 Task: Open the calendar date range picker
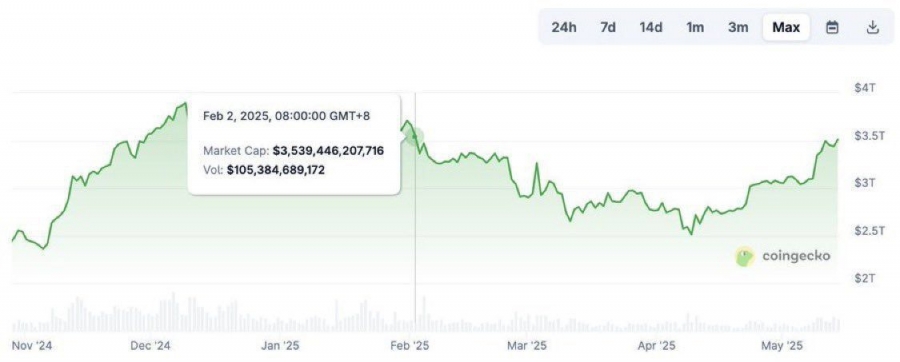832,27
